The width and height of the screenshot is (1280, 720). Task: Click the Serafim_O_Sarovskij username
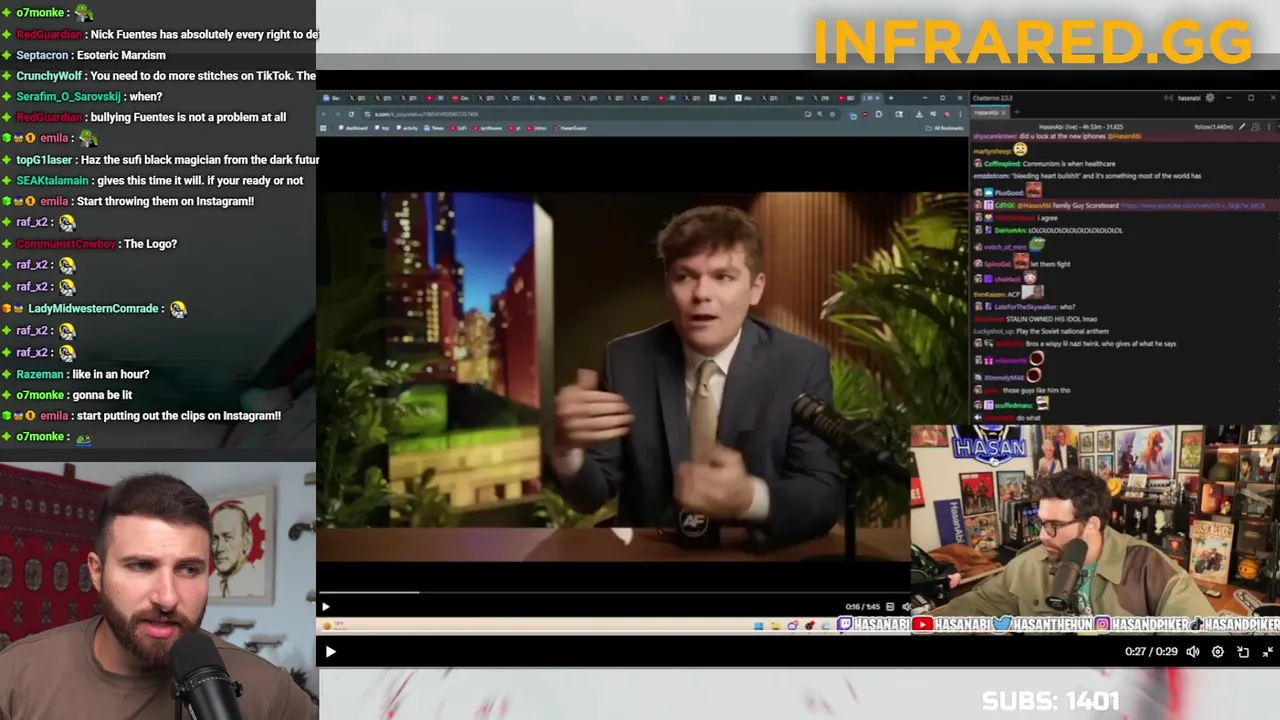(68, 97)
